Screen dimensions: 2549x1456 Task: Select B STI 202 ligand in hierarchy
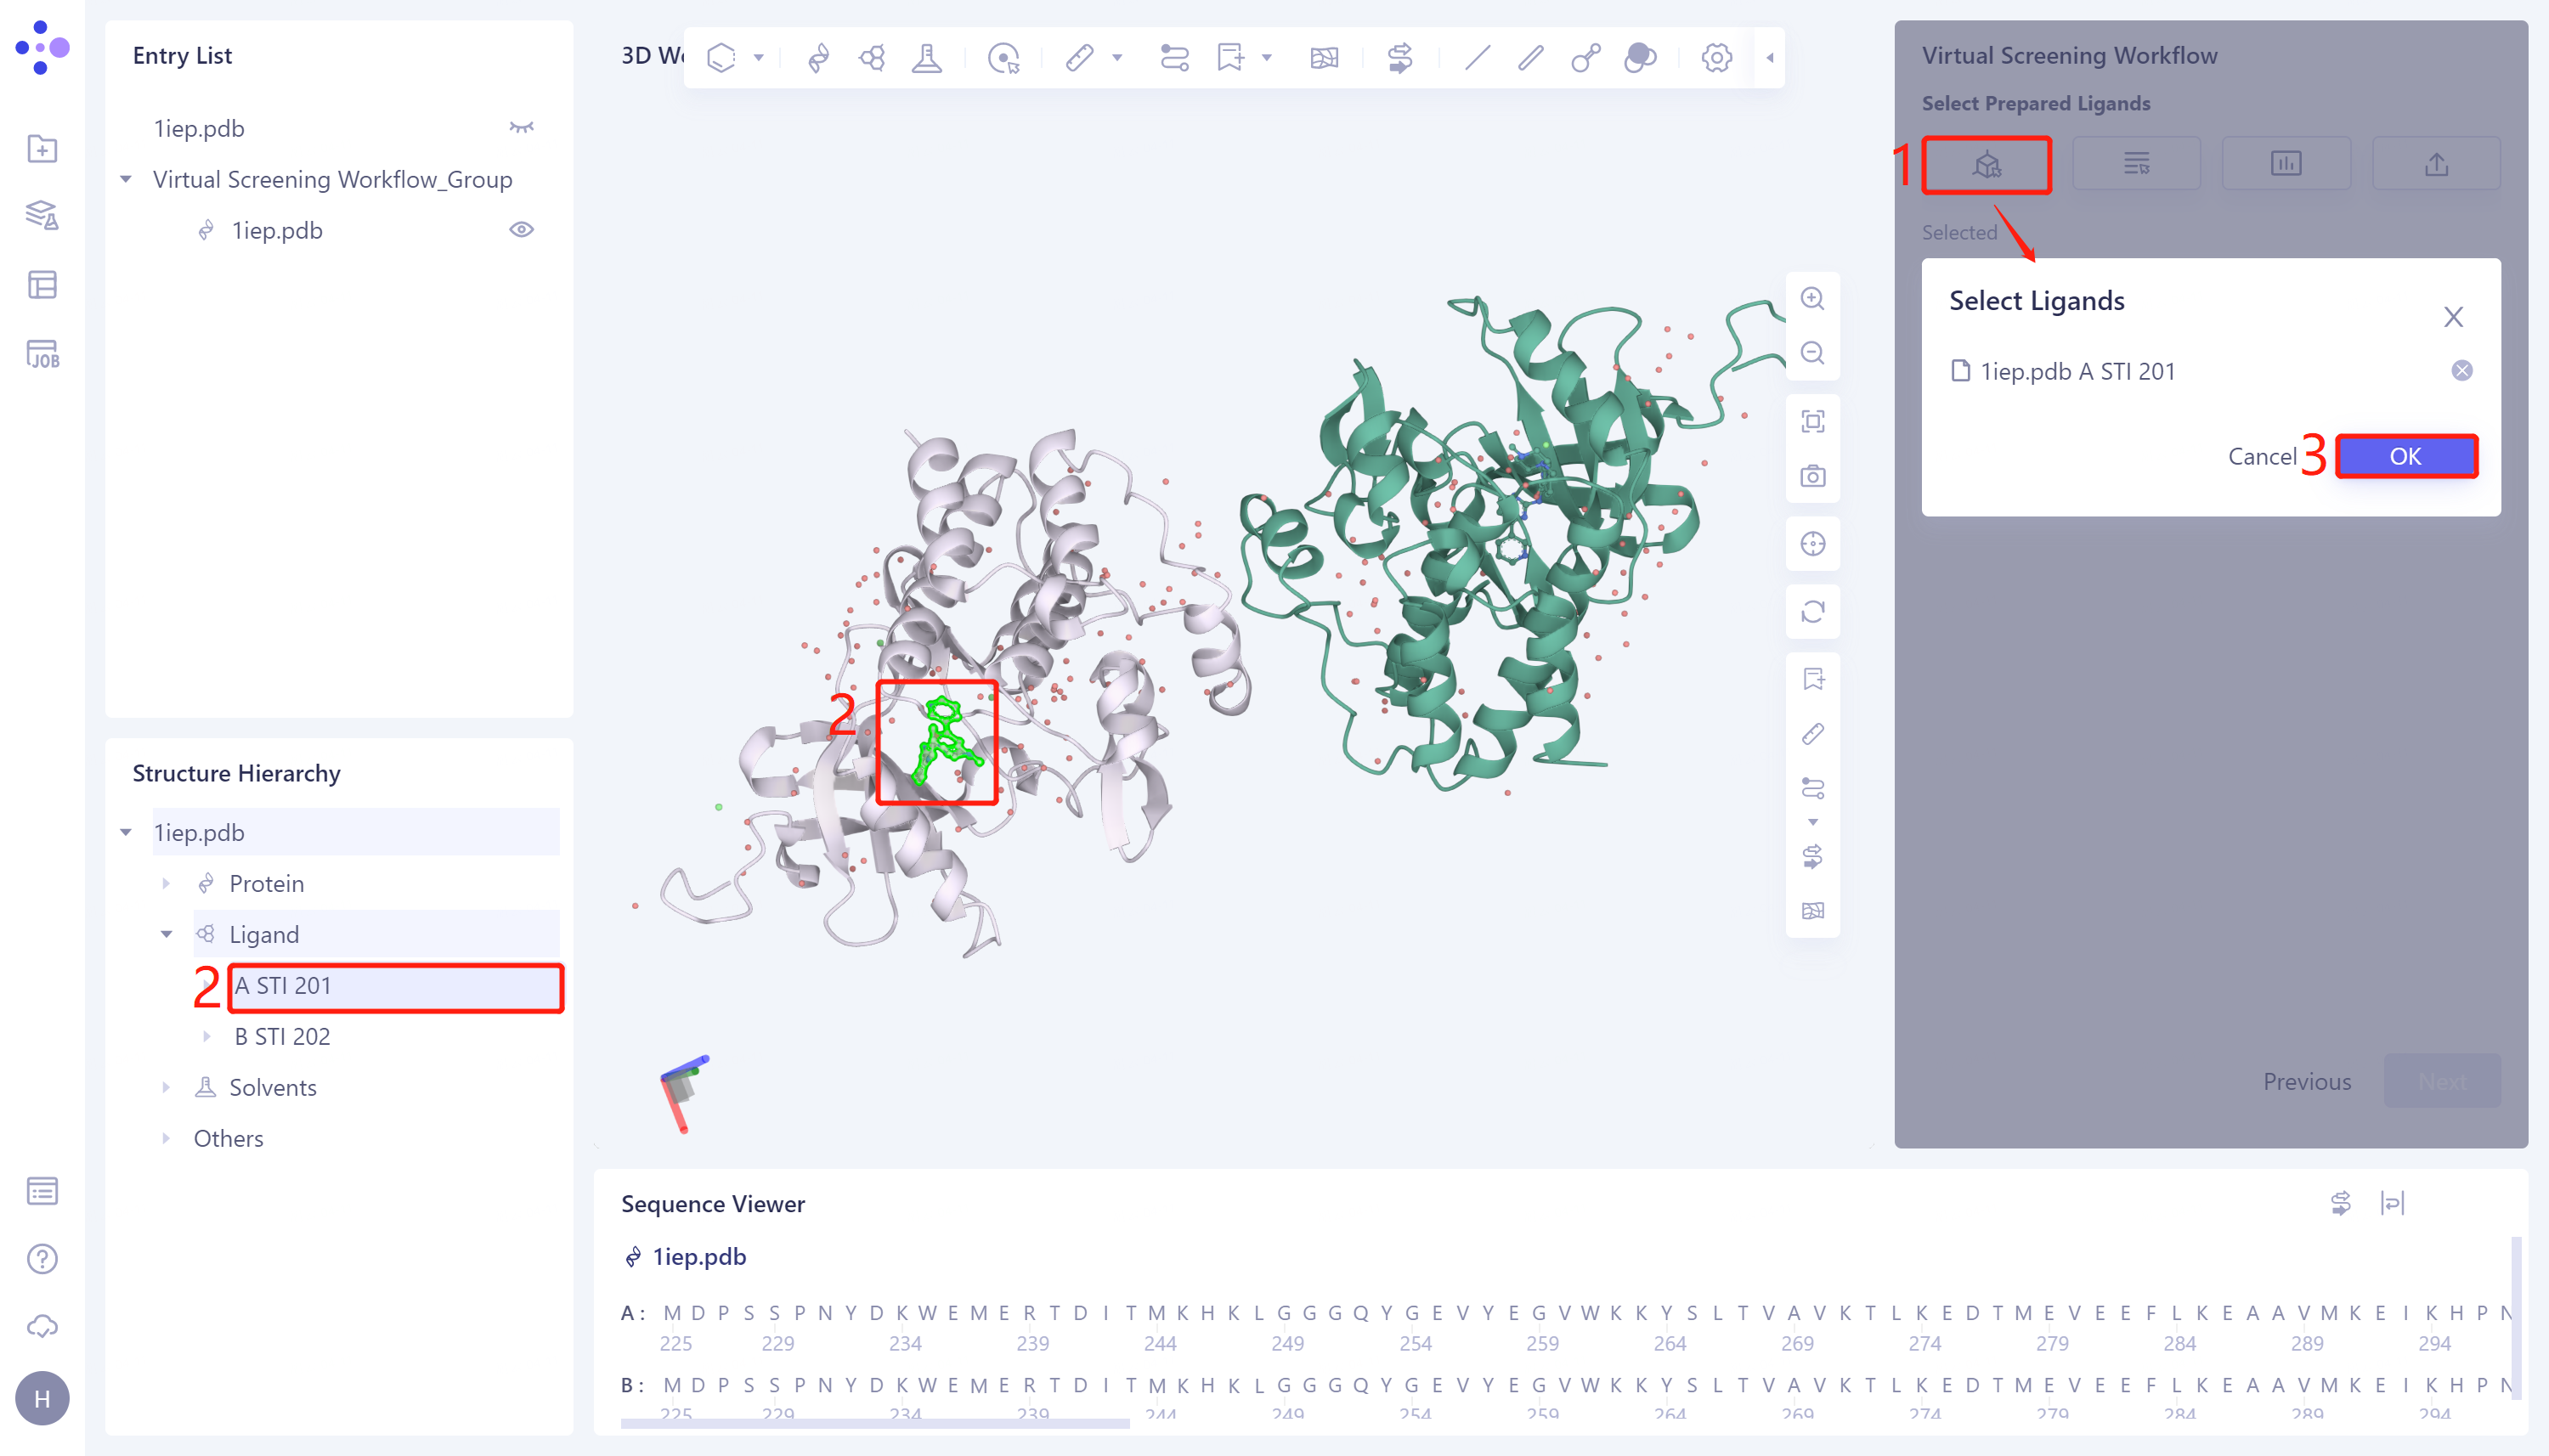[282, 1036]
